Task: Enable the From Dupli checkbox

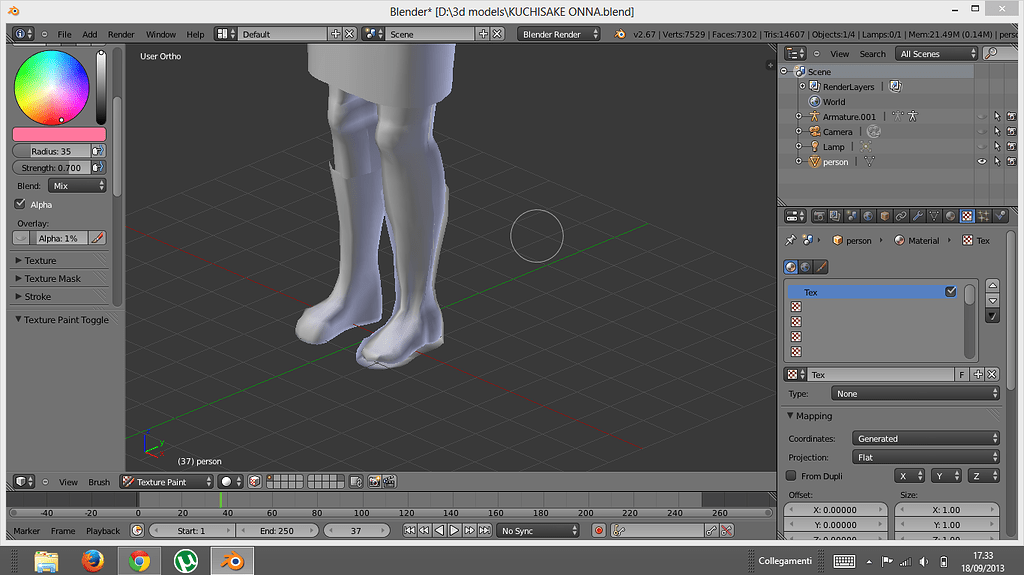Action: 792,476
